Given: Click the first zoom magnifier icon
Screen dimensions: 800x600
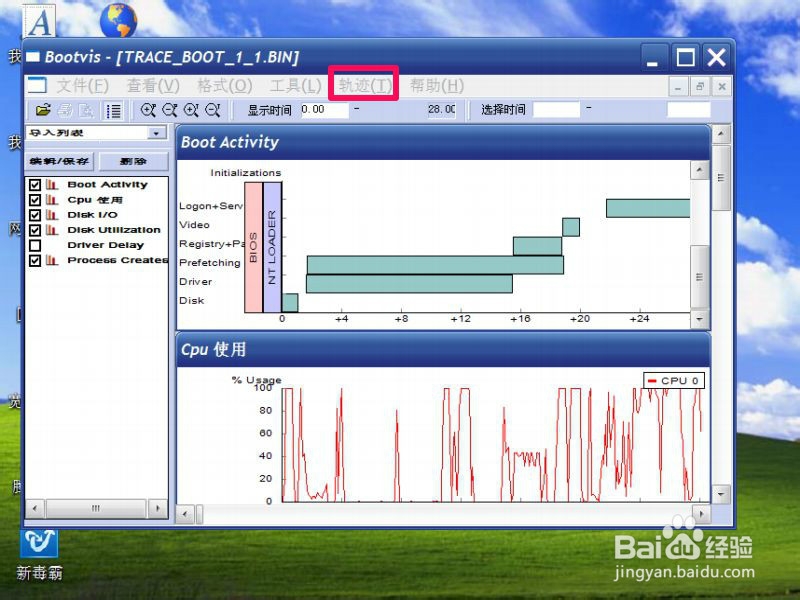Looking at the screenshot, I should (x=148, y=110).
